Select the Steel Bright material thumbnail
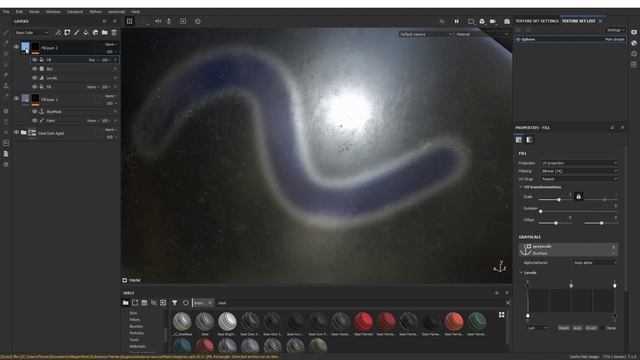The height and width of the screenshot is (360, 640). pos(227,322)
